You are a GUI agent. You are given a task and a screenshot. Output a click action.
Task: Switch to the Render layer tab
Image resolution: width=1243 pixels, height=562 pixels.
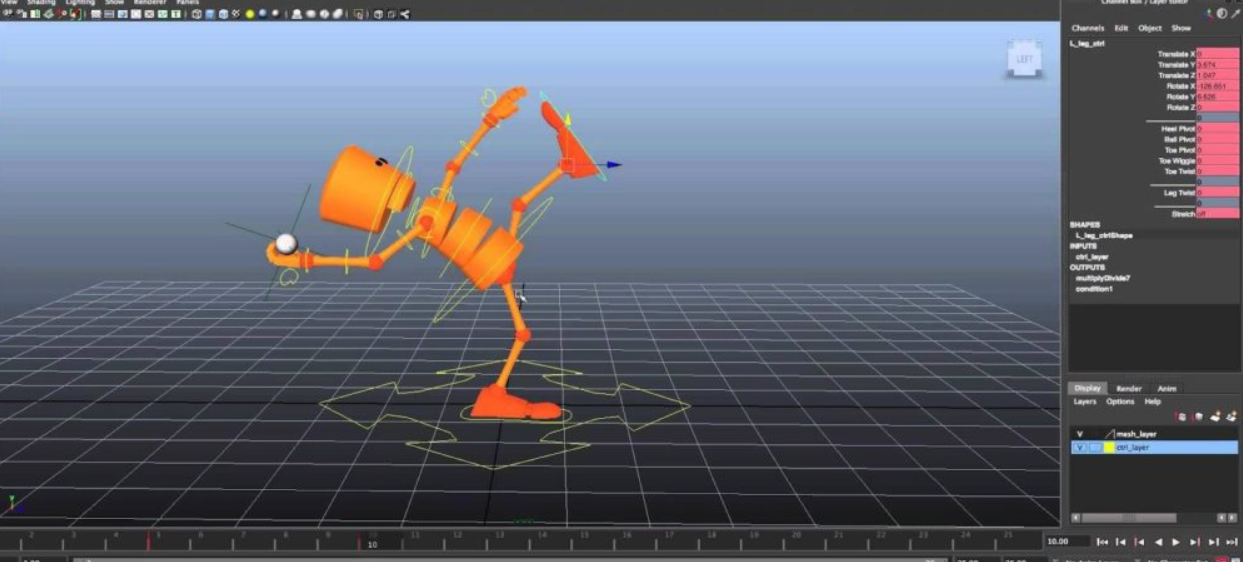(x=1128, y=388)
